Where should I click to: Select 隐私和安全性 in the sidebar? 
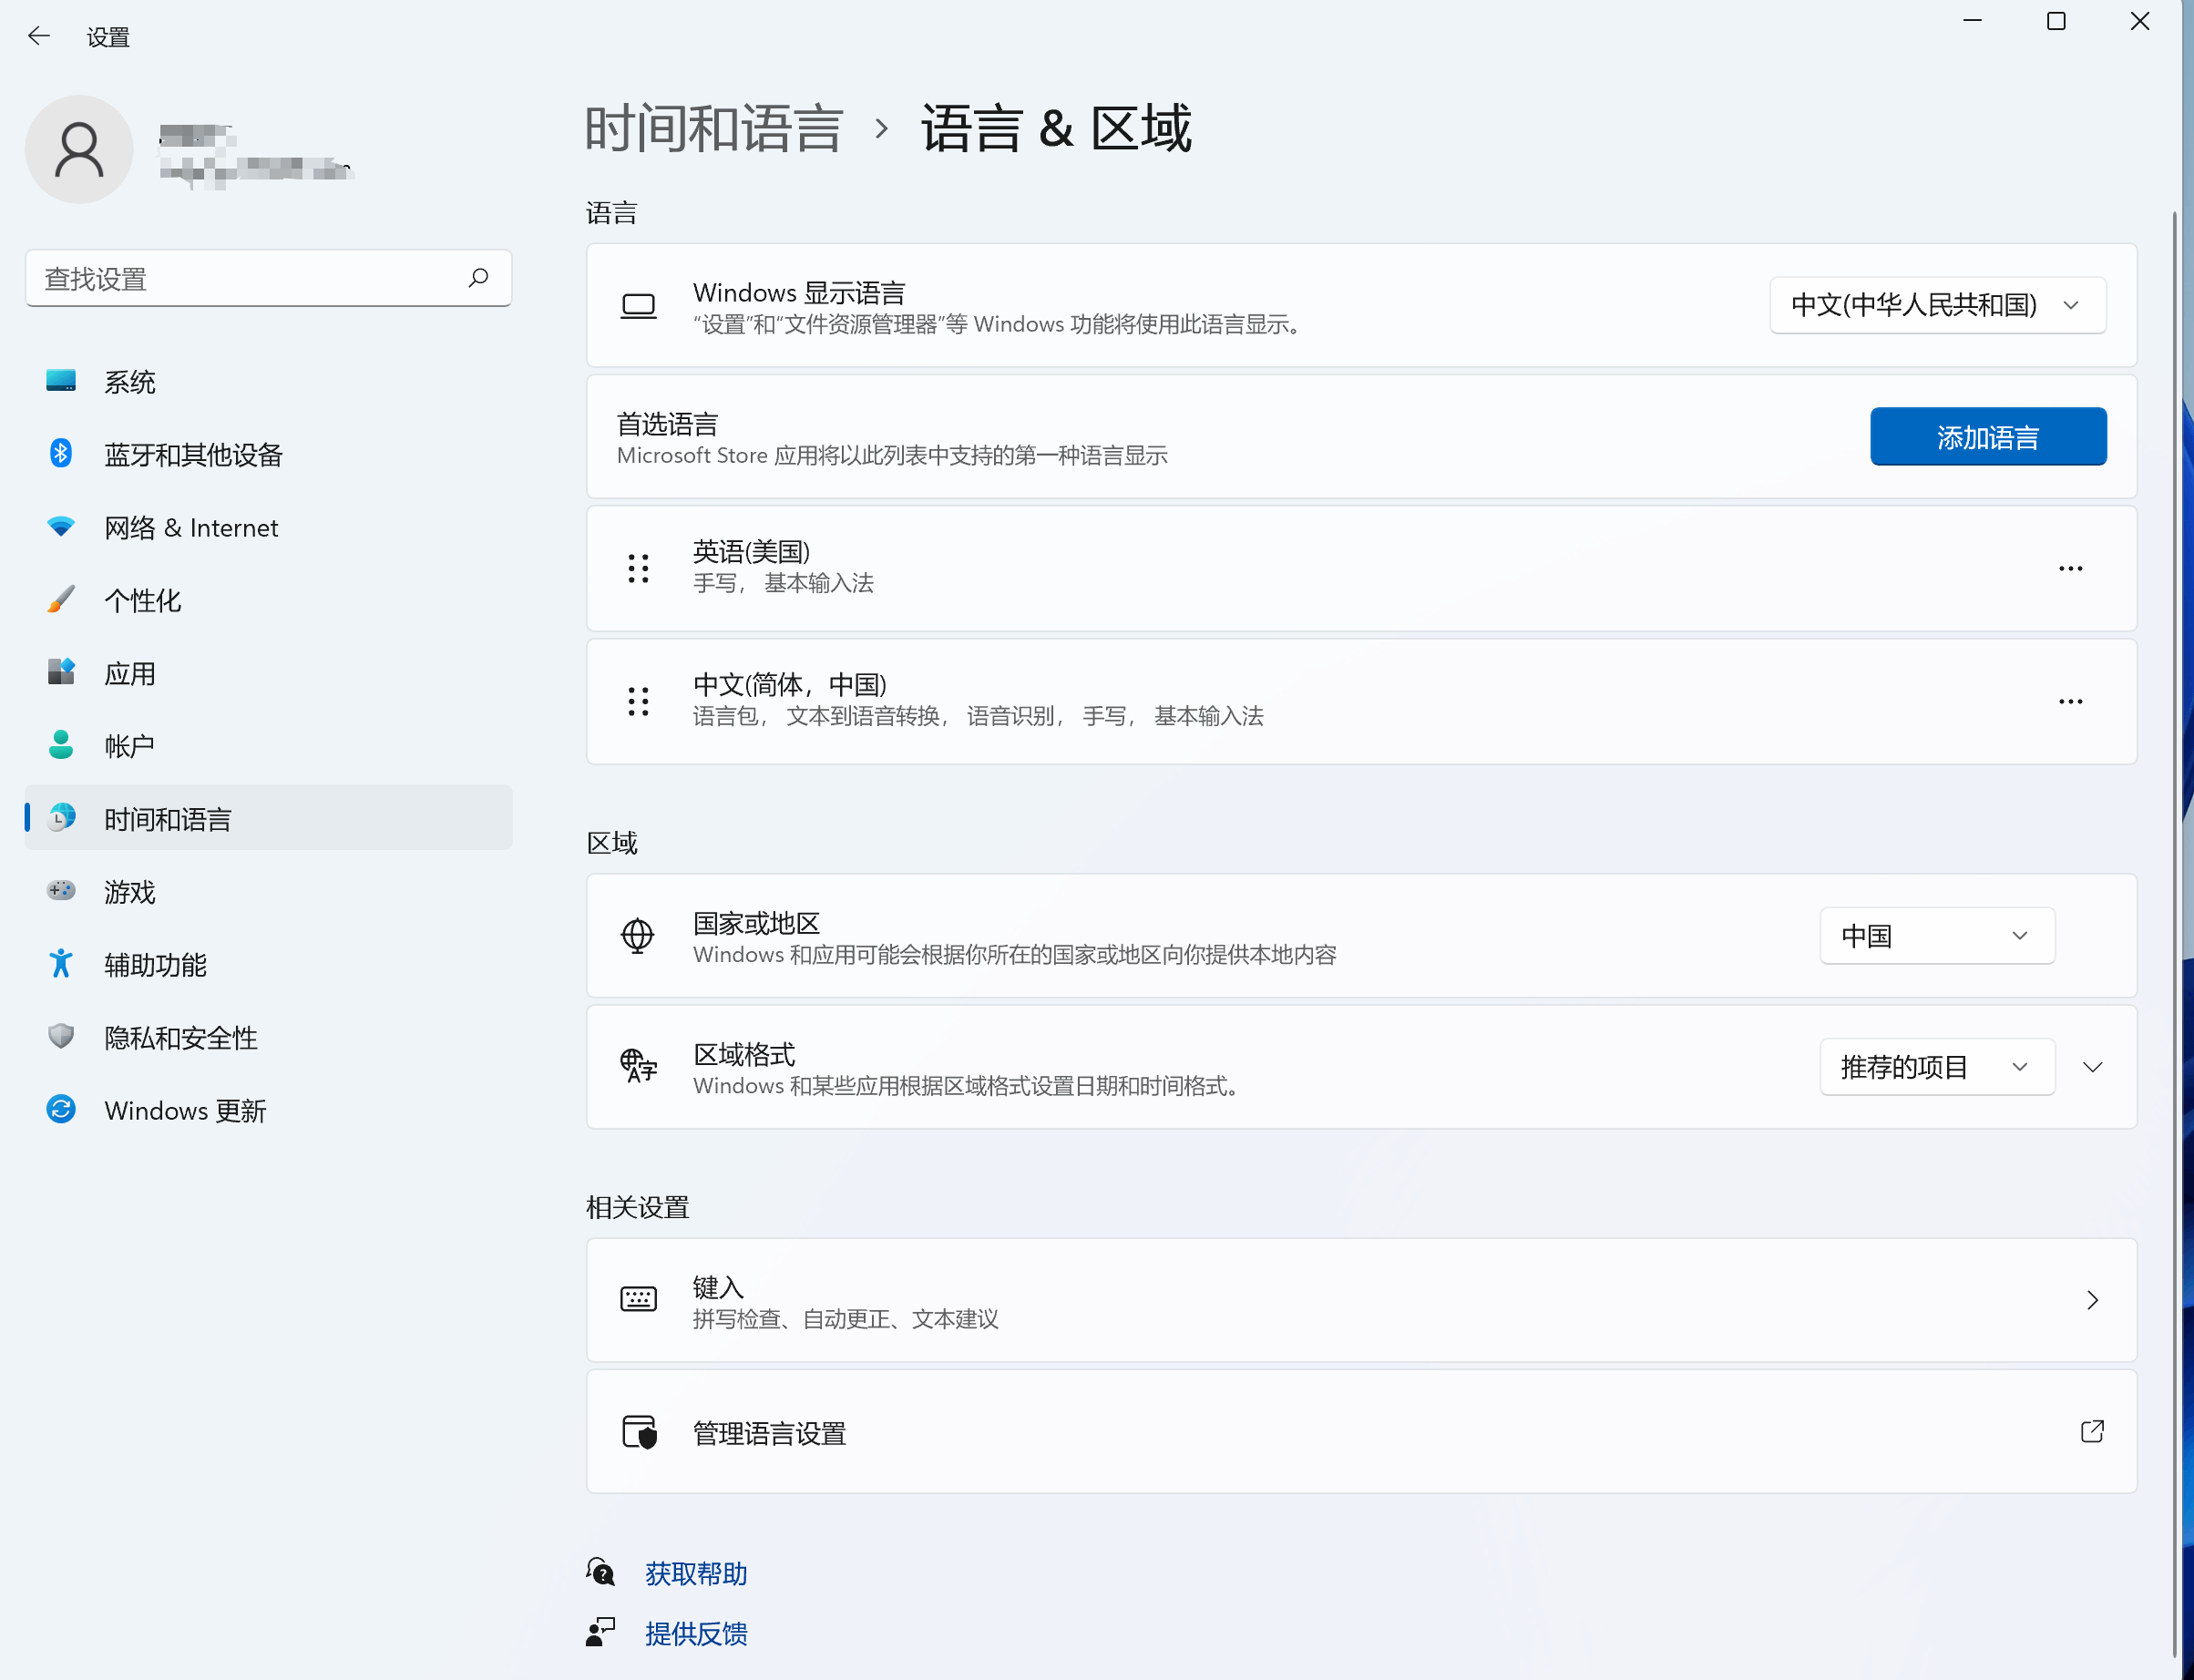point(269,1038)
